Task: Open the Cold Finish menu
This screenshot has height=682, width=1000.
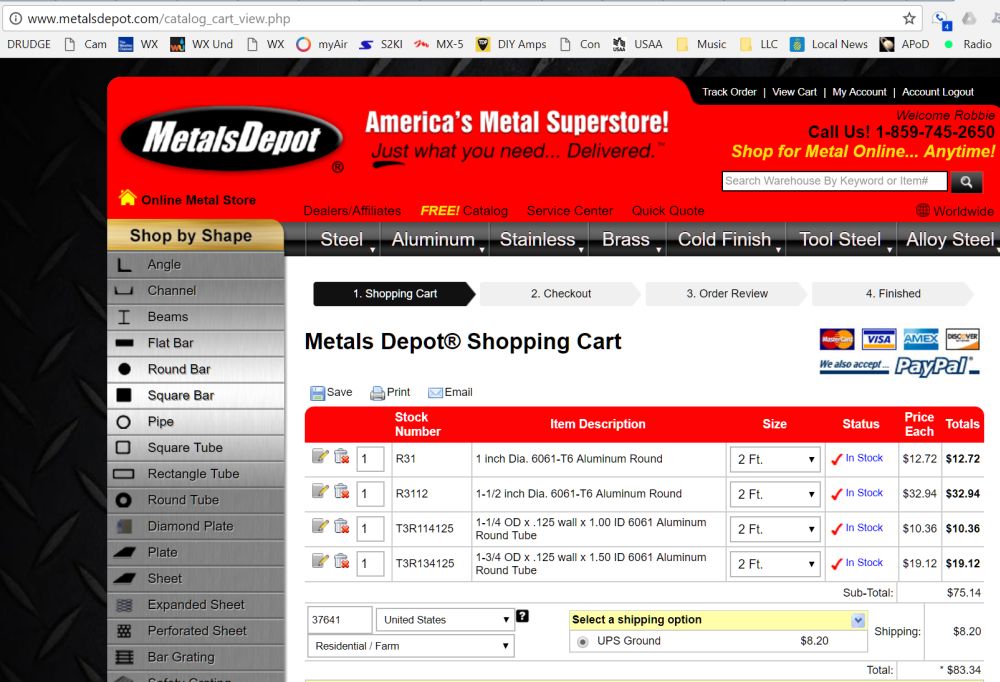Action: point(726,239)
